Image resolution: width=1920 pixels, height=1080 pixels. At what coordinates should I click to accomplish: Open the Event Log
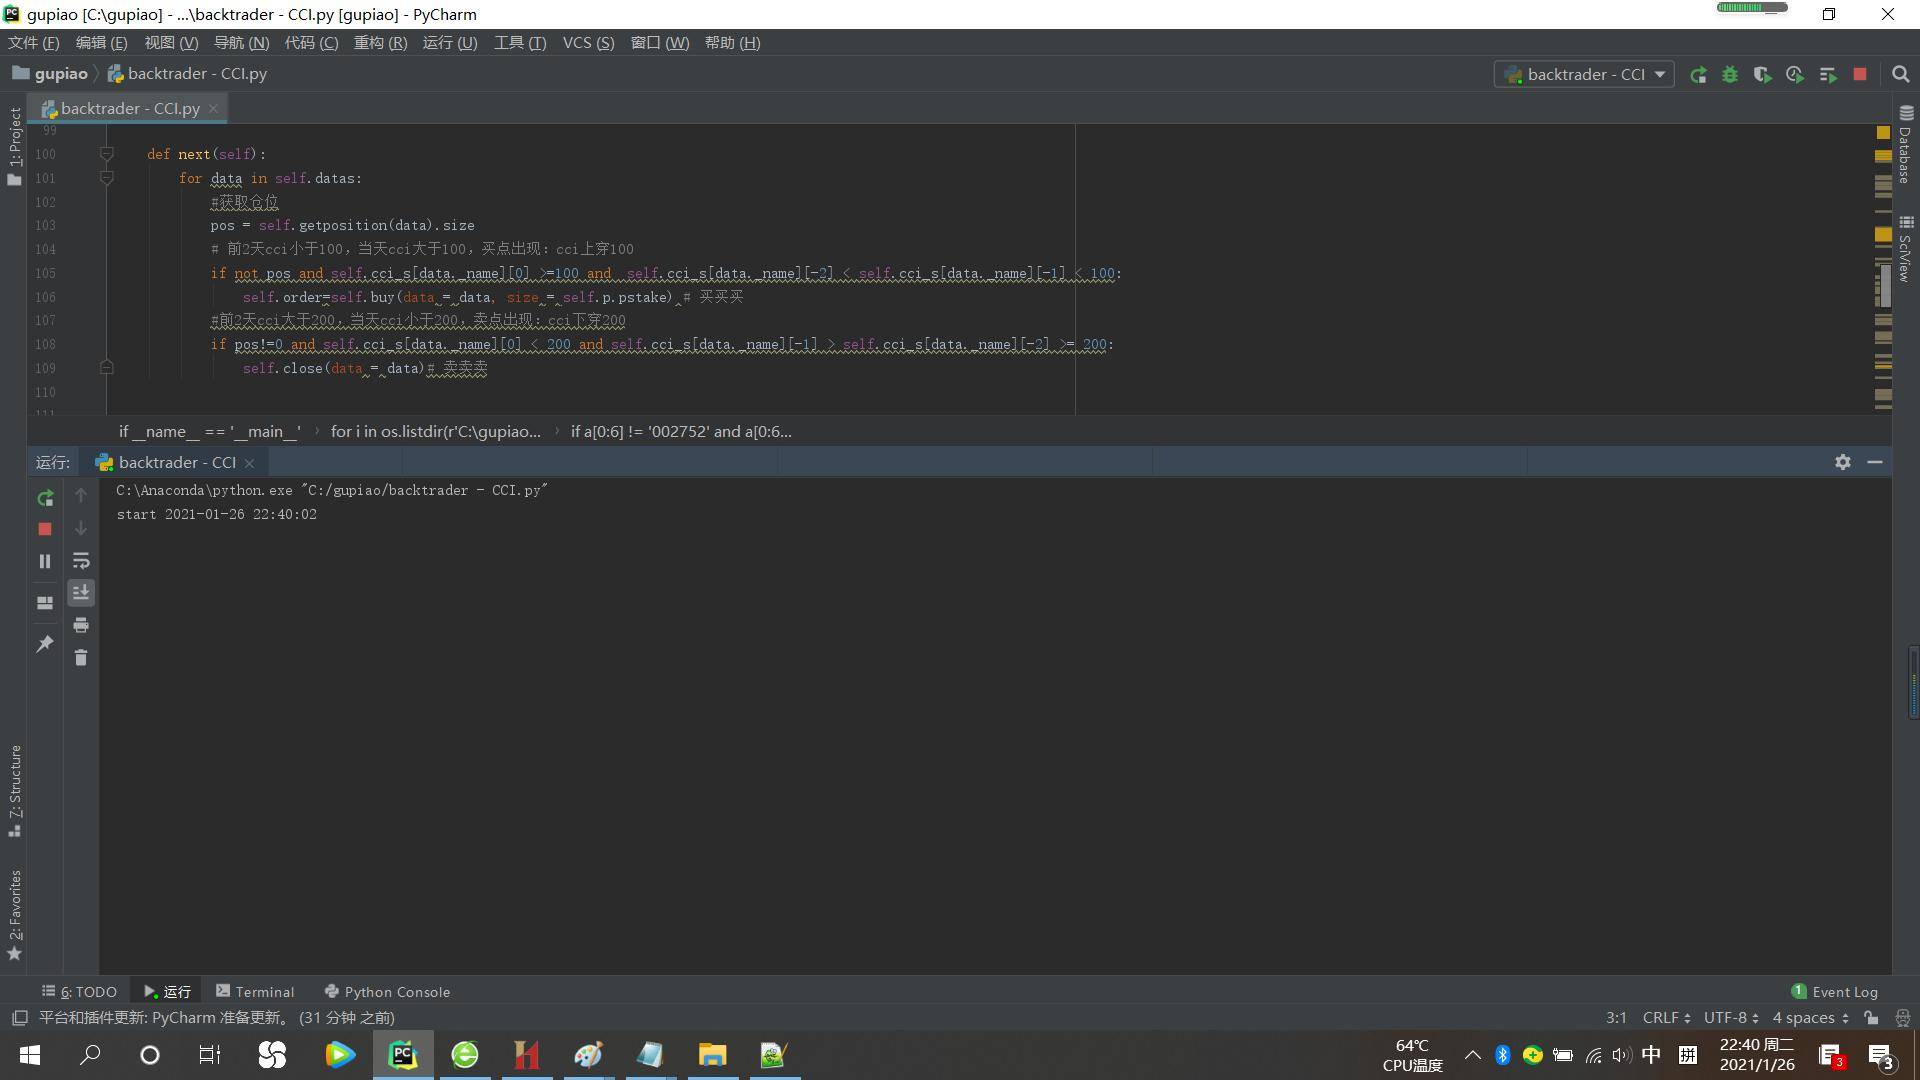pyautogui.click(x=1834, y=992)
